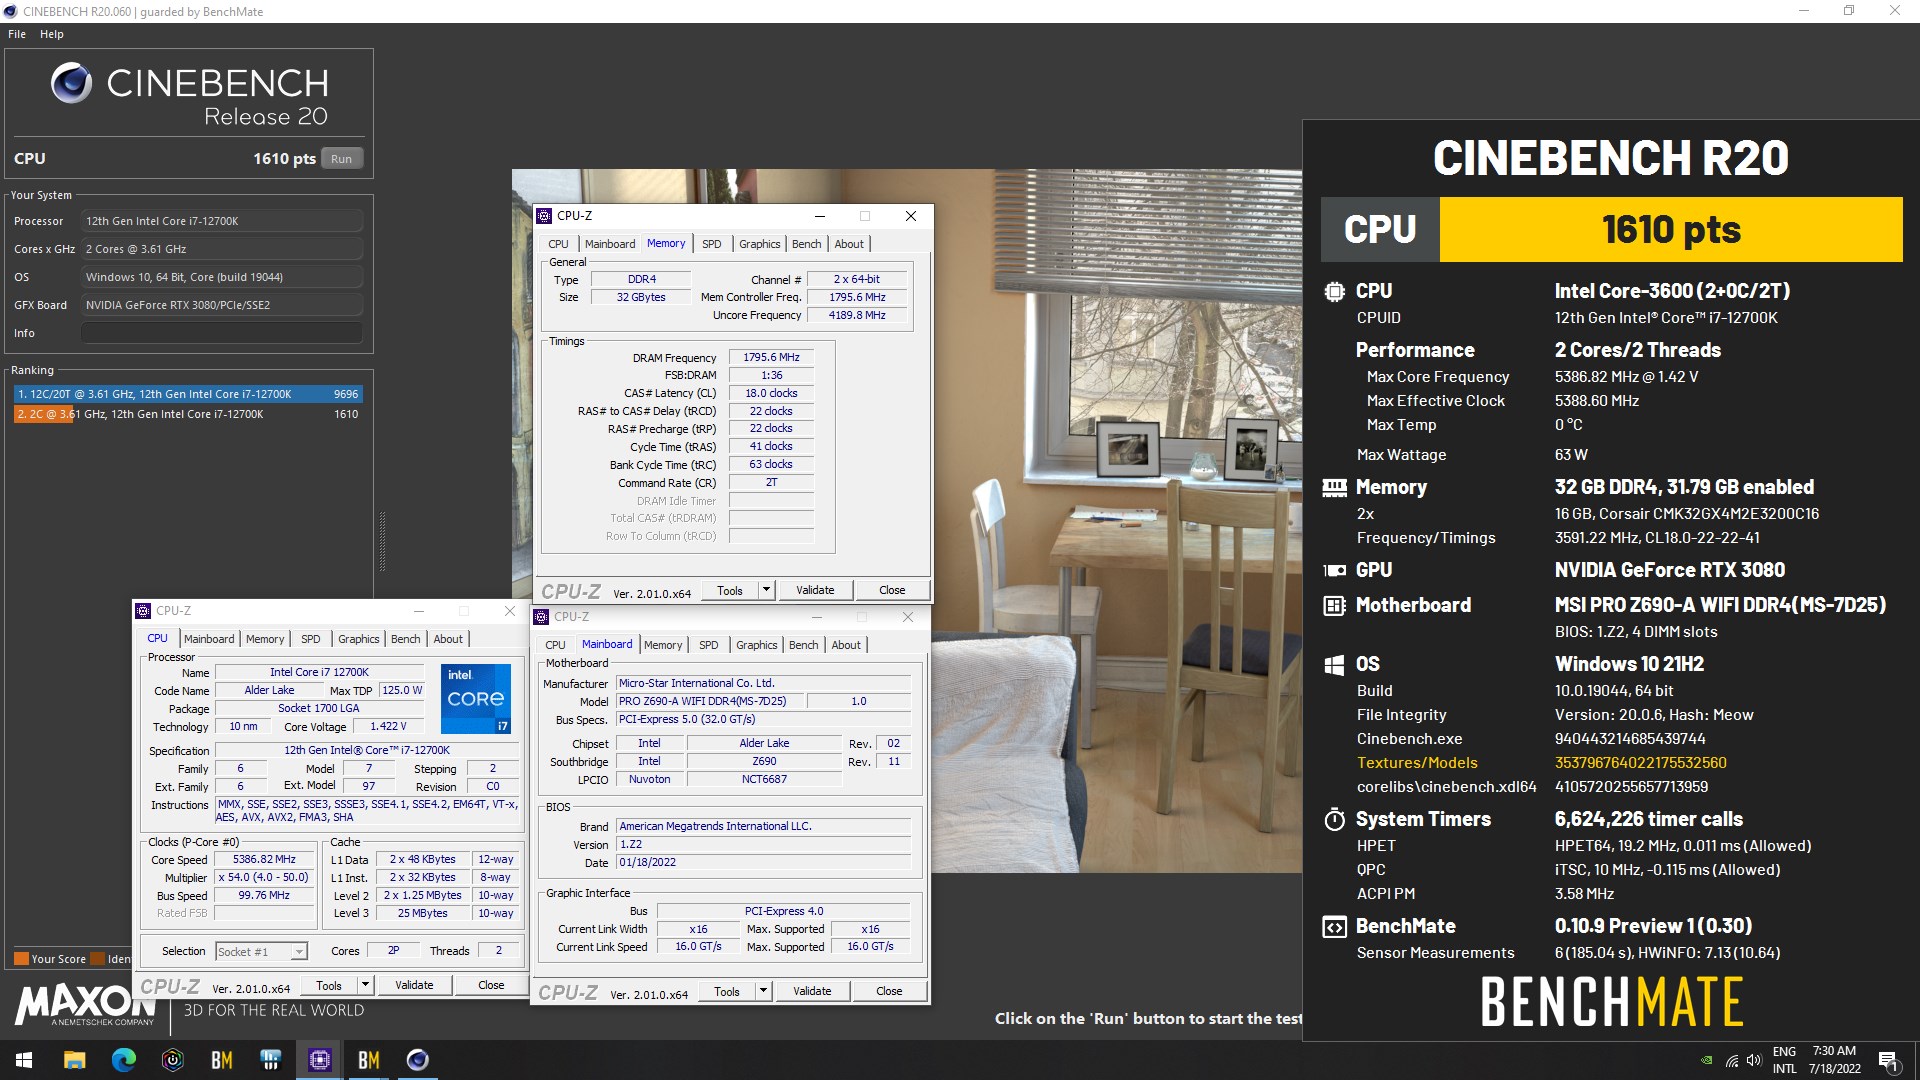Open the About tab in Mainboard CPU-Z window

846,645
